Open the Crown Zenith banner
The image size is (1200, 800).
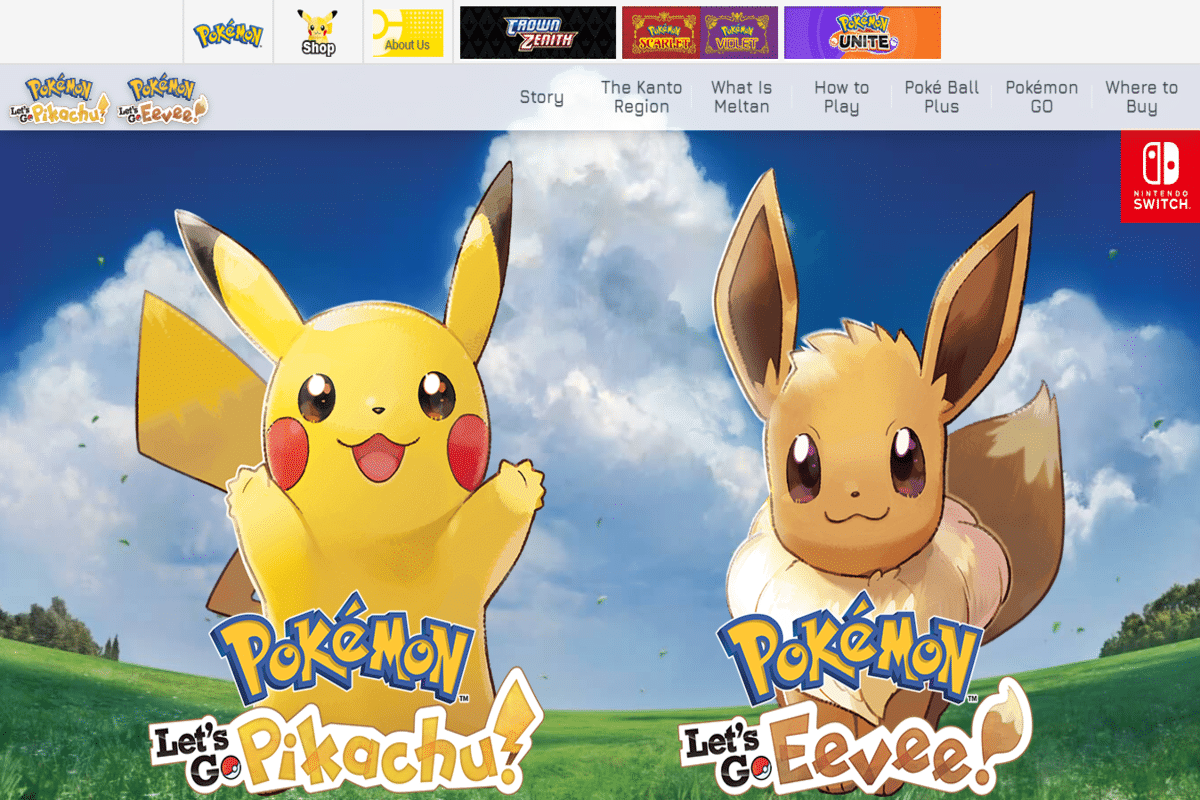coord(536,31)
